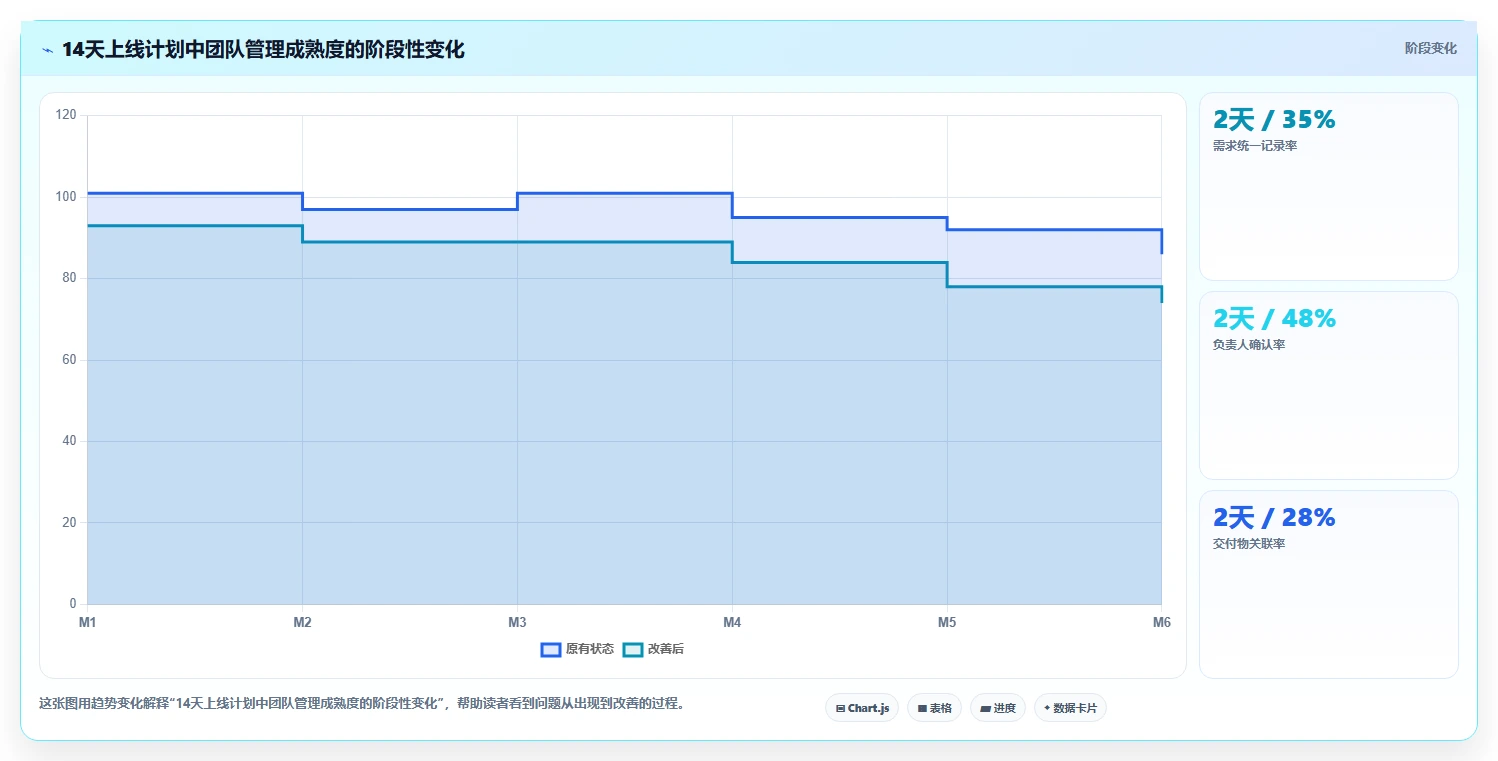Select the 2天 / 48% value
The height and width of the screenshot is (761, 1498).
[1274, 319]
